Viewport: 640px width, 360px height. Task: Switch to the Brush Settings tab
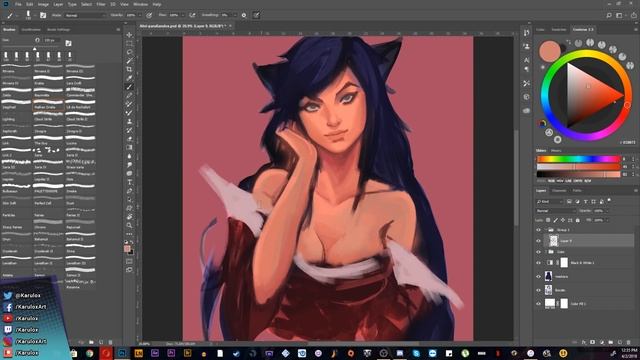(58, 29)
